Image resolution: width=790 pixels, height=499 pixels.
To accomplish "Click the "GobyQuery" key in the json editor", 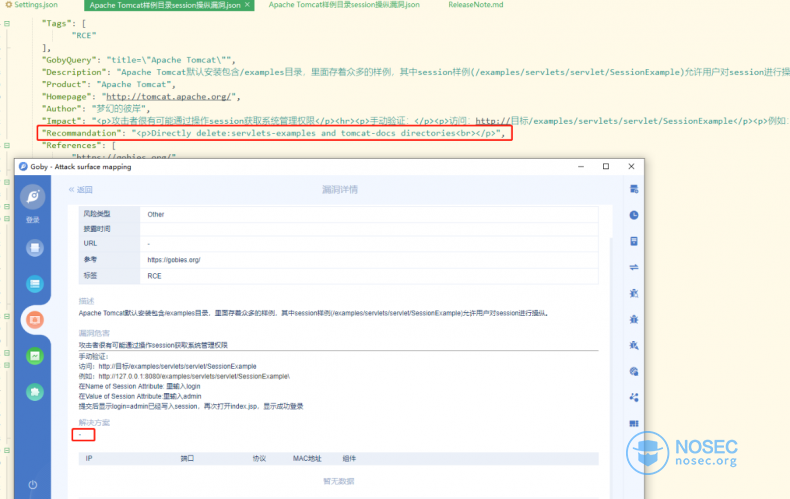I will click(x=69, y=60).
